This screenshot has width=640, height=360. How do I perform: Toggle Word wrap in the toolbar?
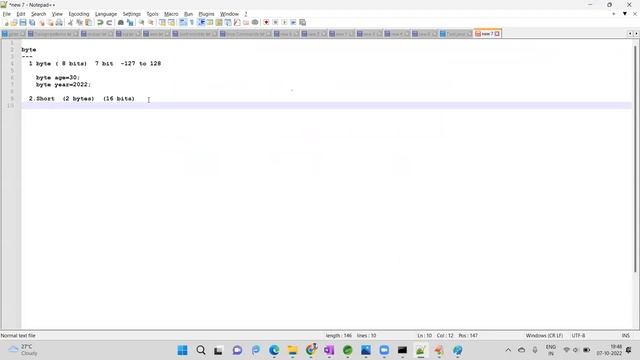coord(183,22)
